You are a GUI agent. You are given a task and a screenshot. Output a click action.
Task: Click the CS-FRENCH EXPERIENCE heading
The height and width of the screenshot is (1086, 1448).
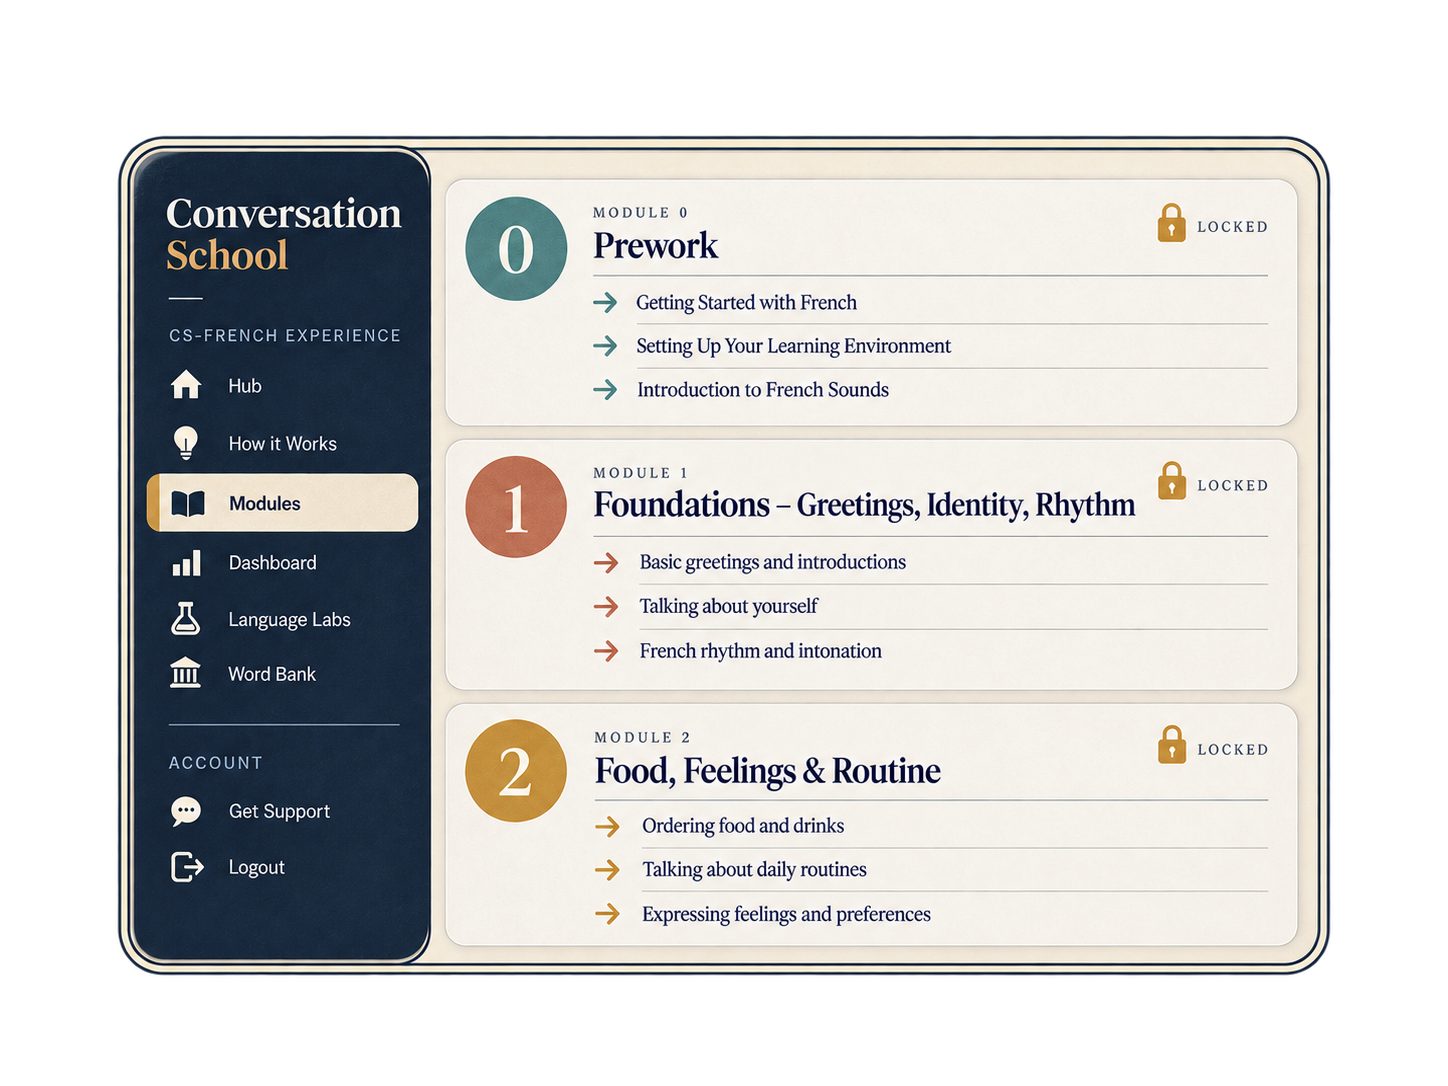[285, 335]
